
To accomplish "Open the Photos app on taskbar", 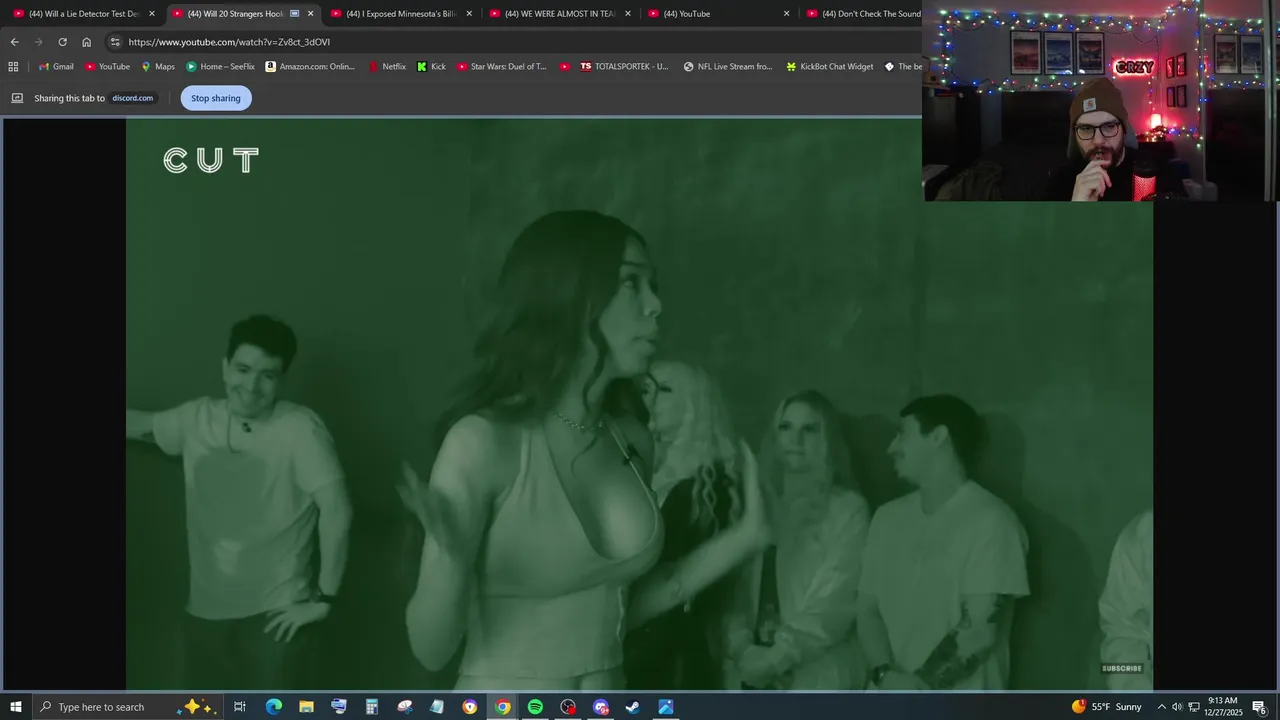I will tap(665, 707).
